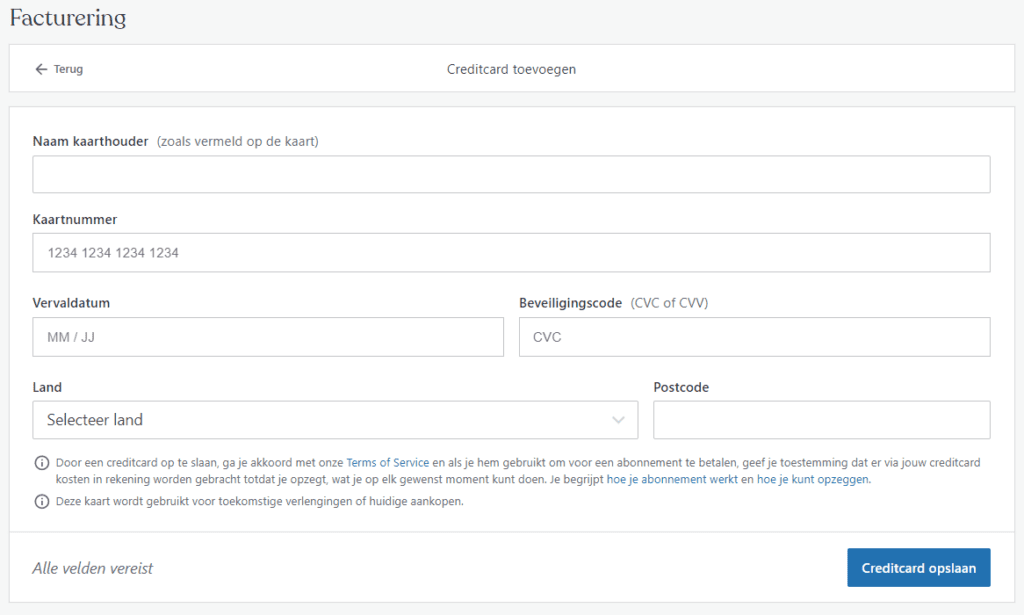
Task: Focus the Postcode input field
Action: [x=822, y=420]
